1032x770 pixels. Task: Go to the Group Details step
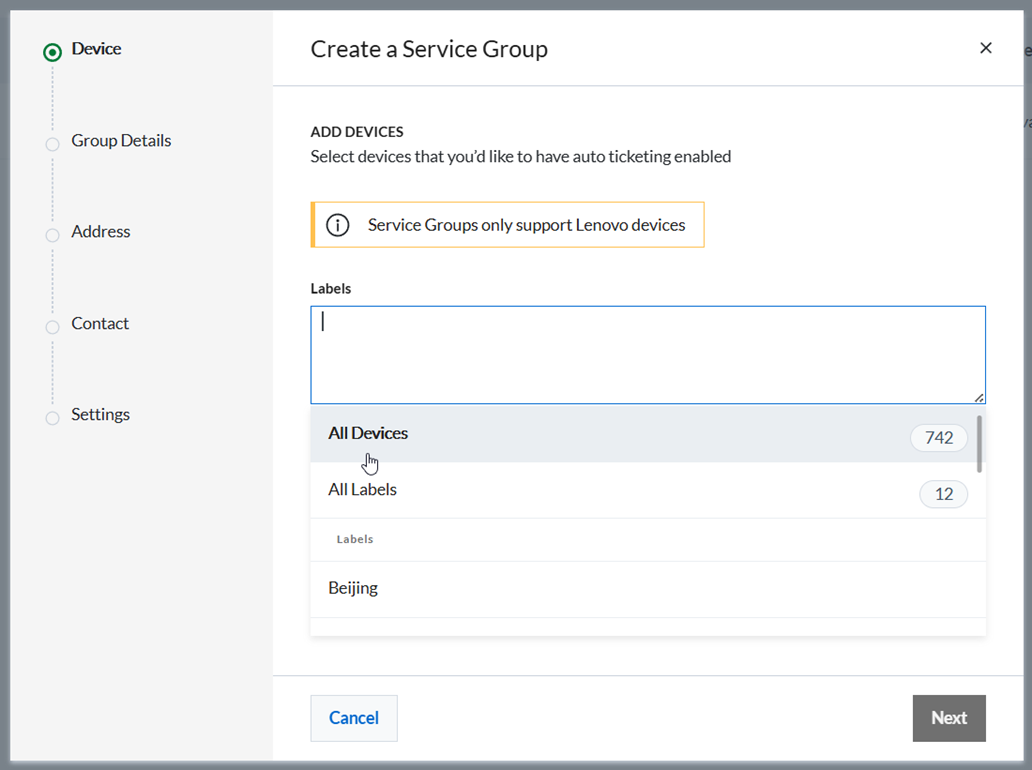[x=121, y=141]
